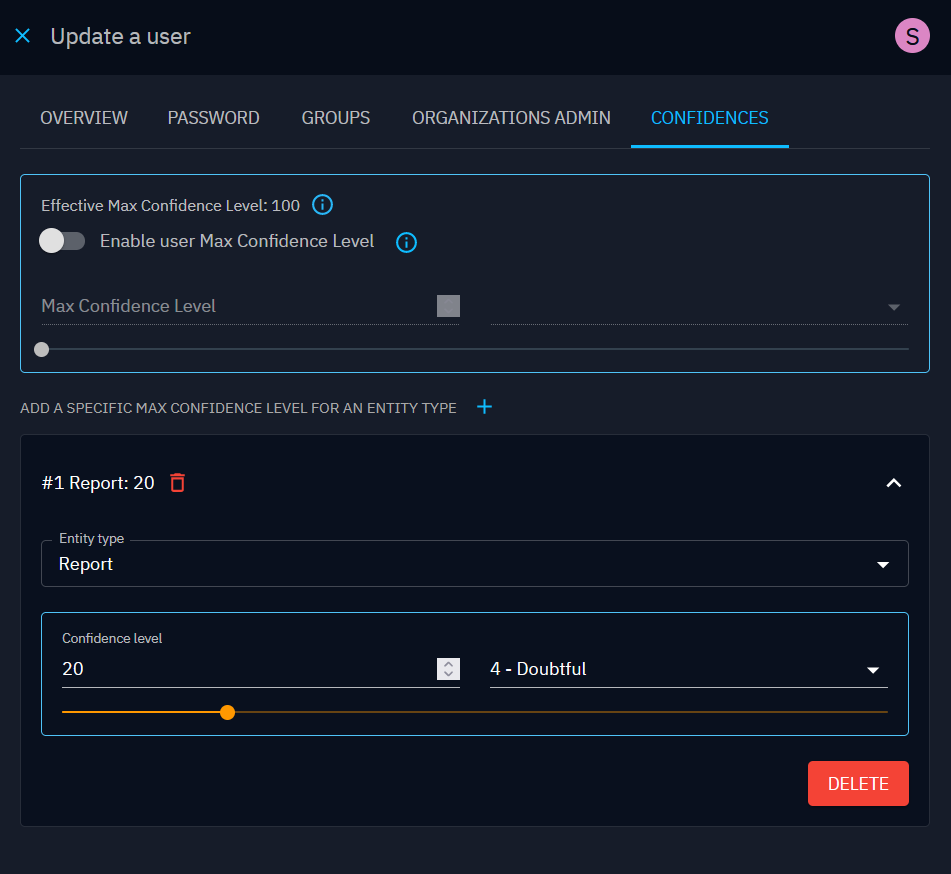Open the Entity type Report dropdown
The height and width of the screenshot is (874, 951).
[x=474, y=564]
